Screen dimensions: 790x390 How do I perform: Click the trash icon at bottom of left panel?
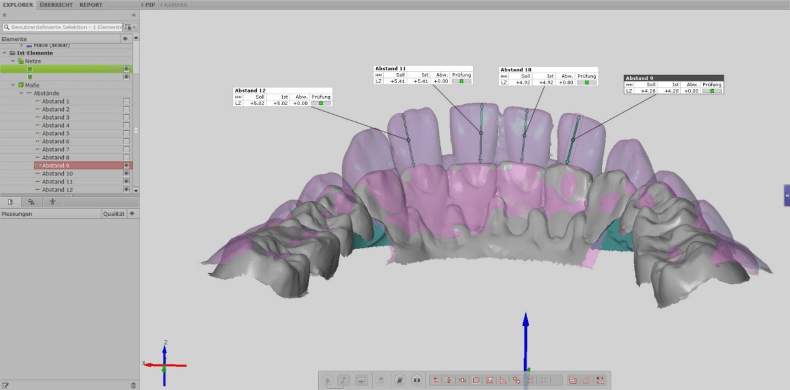[134, 385]
